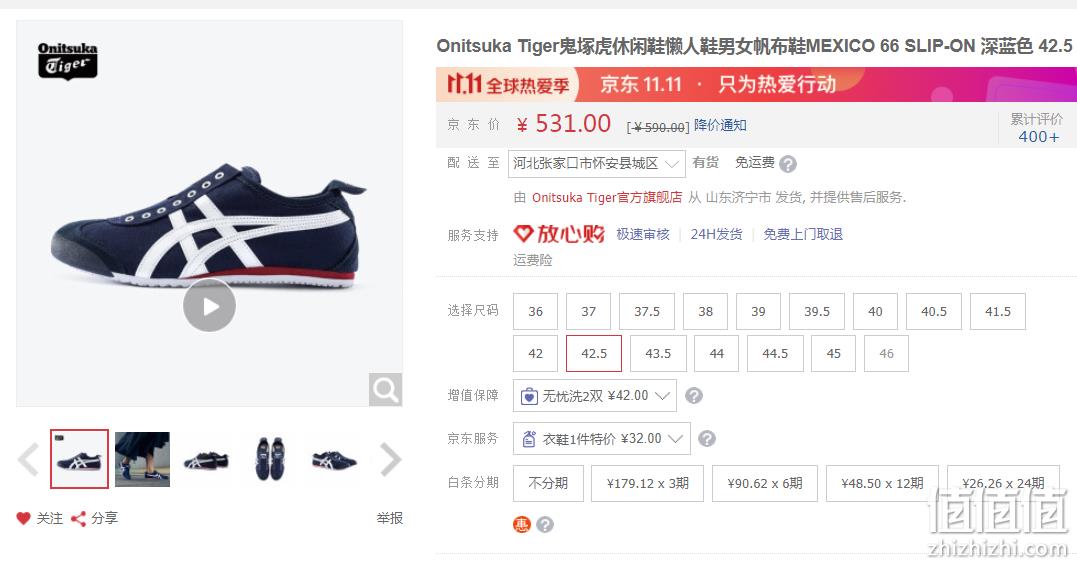Image resolution: width=1077 pixels, height=566 pixels.
Task: Click help icon beside 无忧洗2双 dropdown
Action: tap(694, 396)
